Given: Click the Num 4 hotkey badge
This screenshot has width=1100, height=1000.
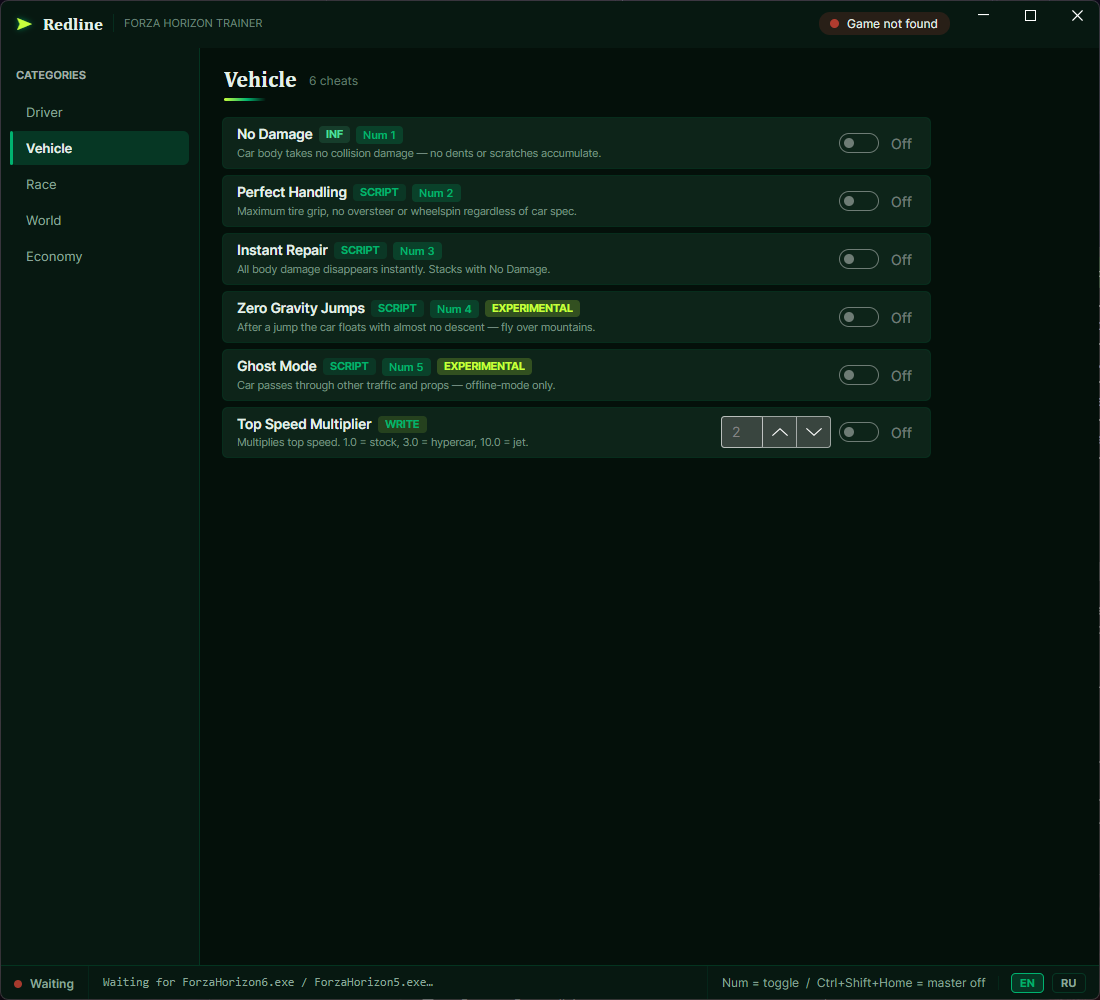Looking at the screenshot, I should click(x=454, y=309).
